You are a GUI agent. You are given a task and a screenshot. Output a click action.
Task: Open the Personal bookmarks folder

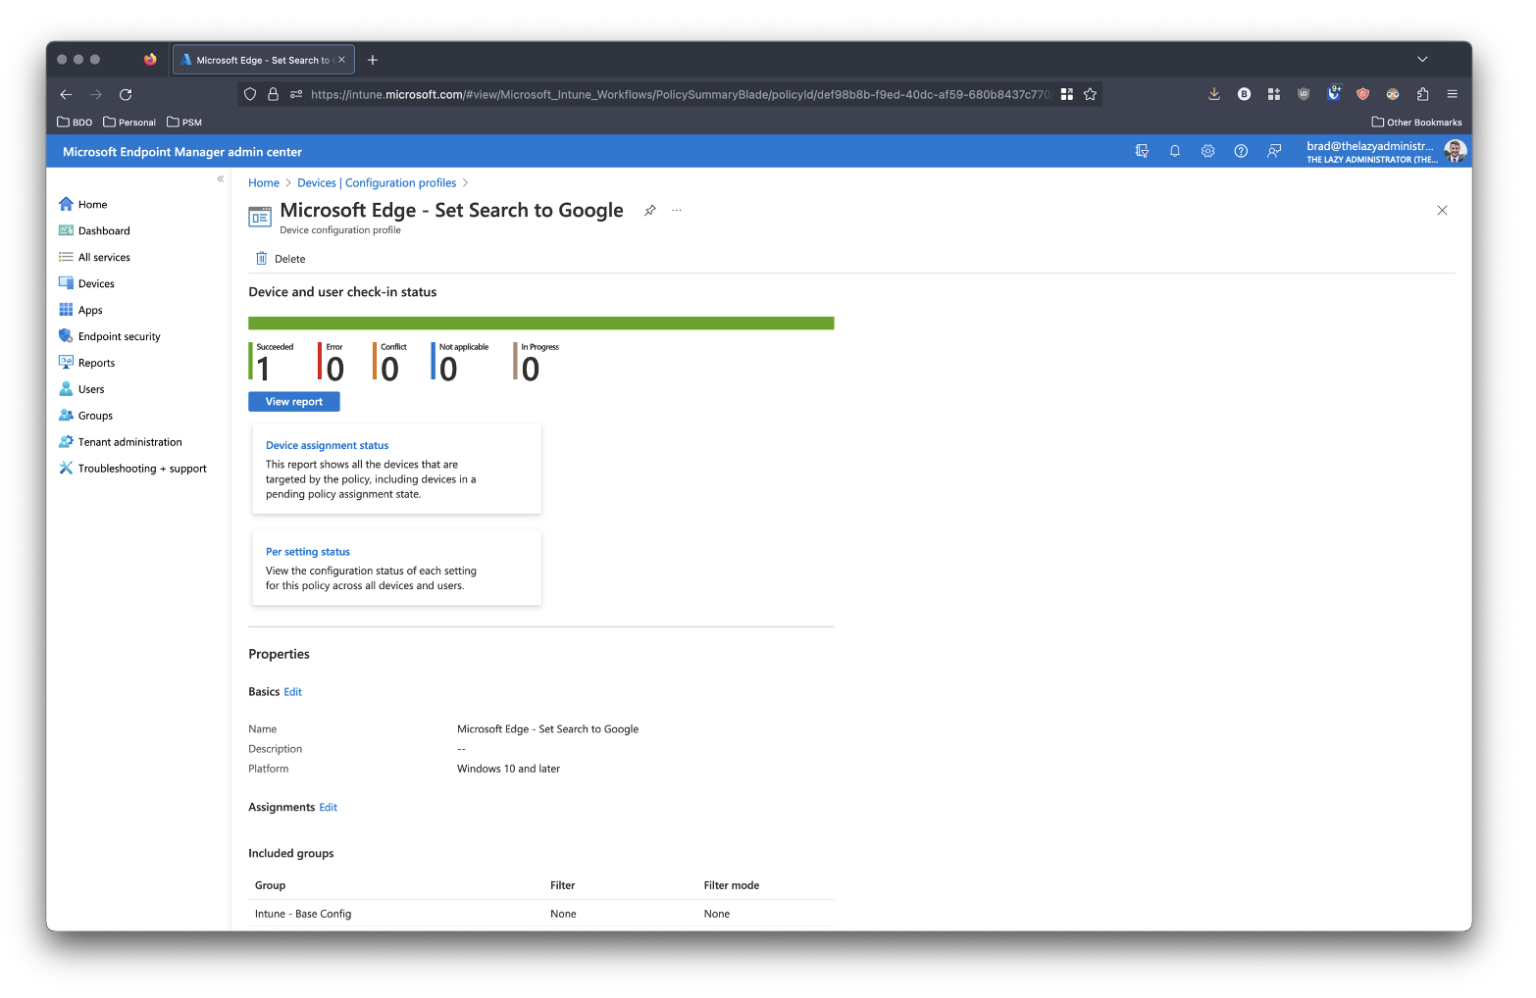point(129,122)
